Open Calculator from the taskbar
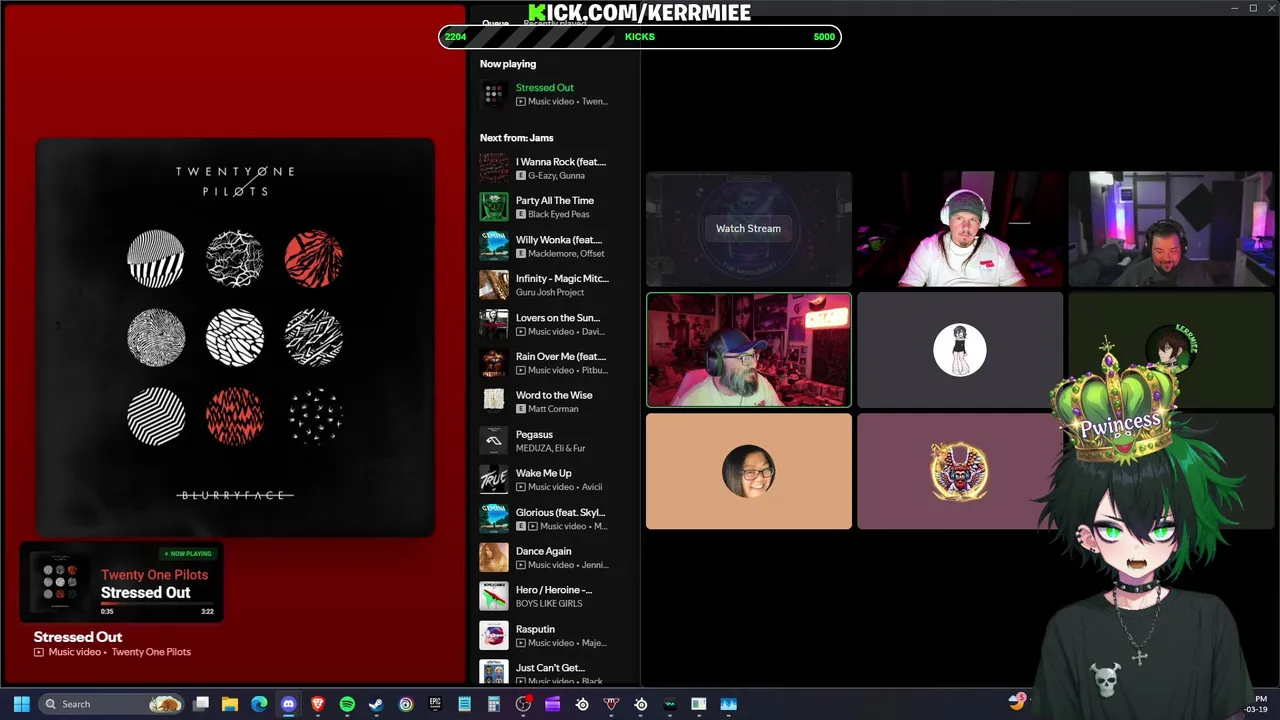Screen dimensions: 1280x720 click(494, 704)
